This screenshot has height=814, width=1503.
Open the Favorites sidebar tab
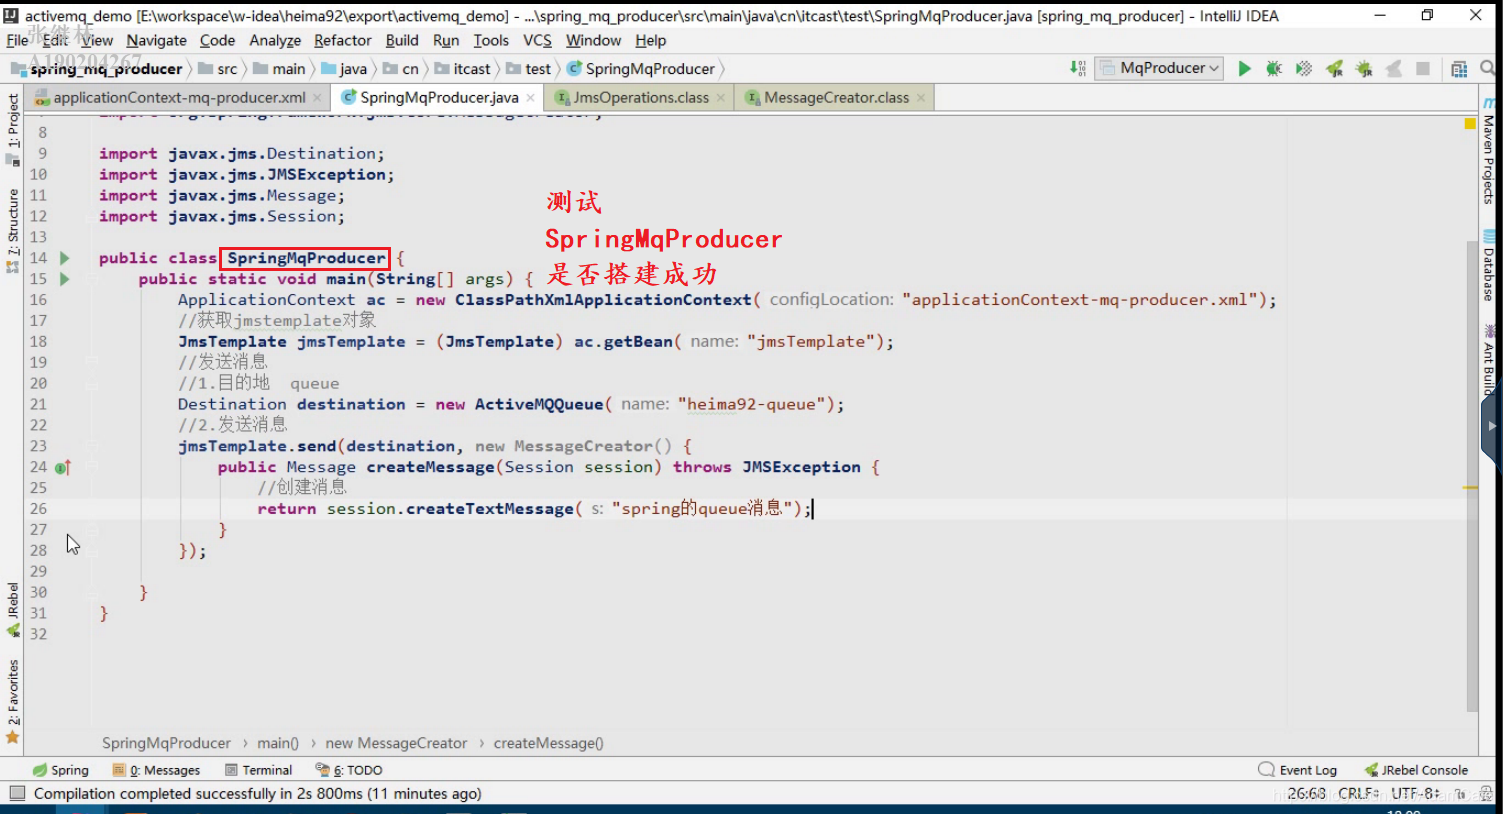(x=12, y=700)
